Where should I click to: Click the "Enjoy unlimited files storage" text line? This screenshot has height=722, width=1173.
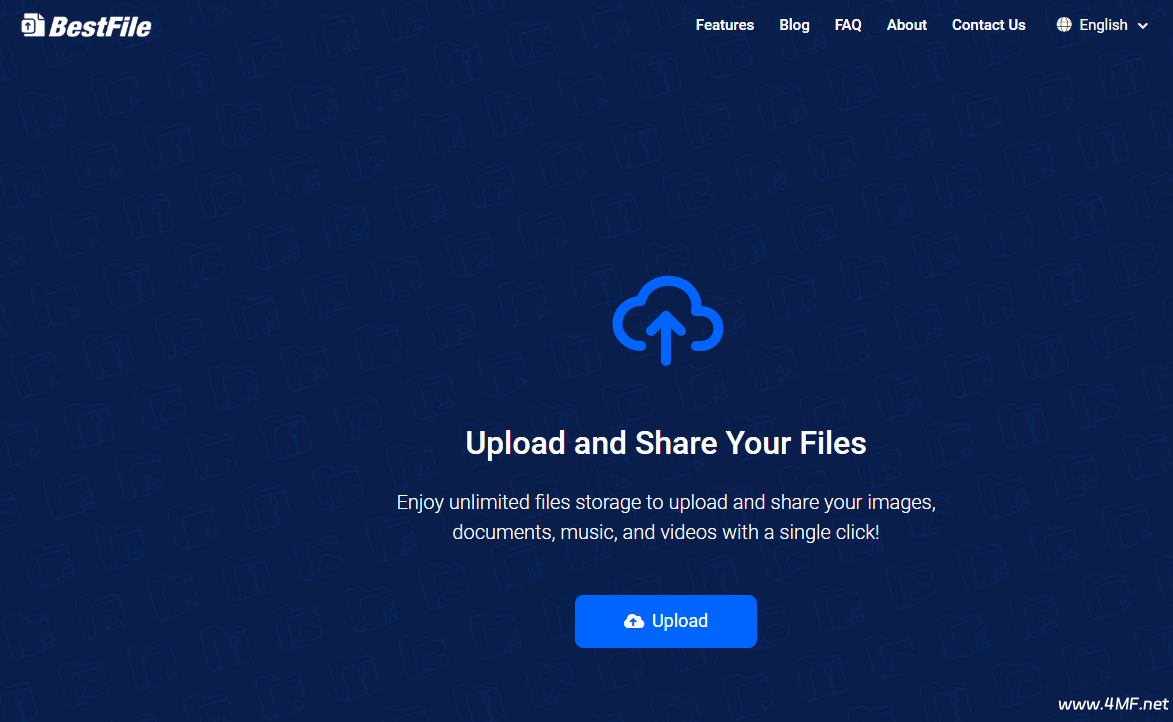[x=666, y=502]
